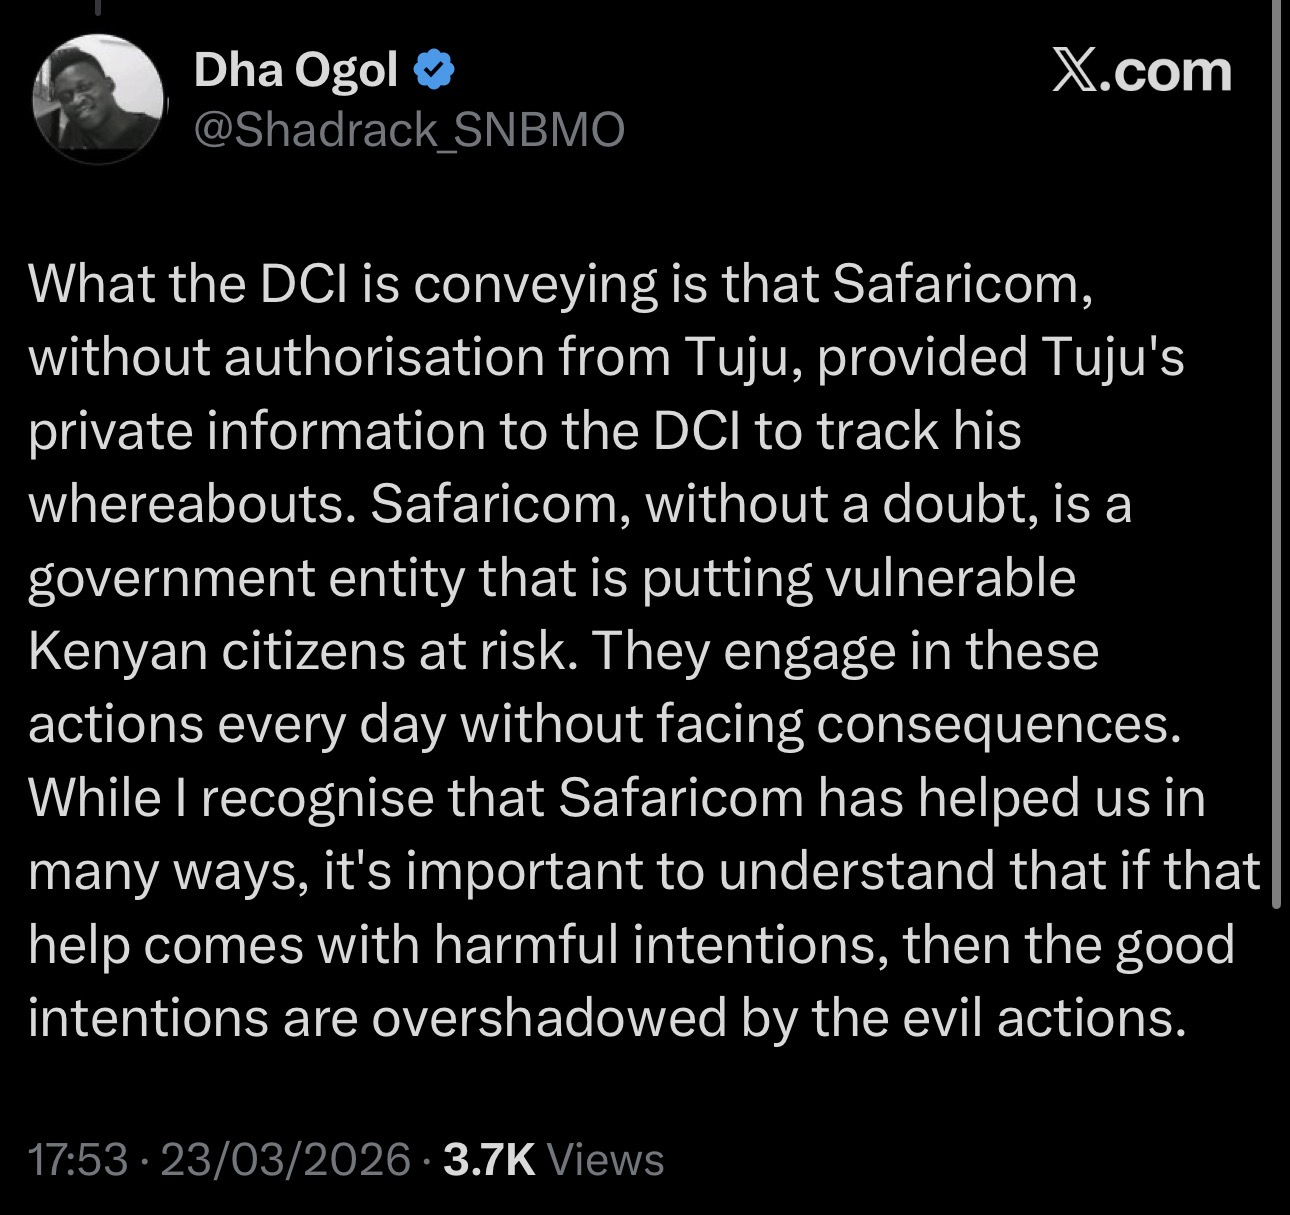This screenshot has height=1215, width=1290.
Task: Open the Dha Ogol display name
Action: pyautogui.click(x=296, y=70)
